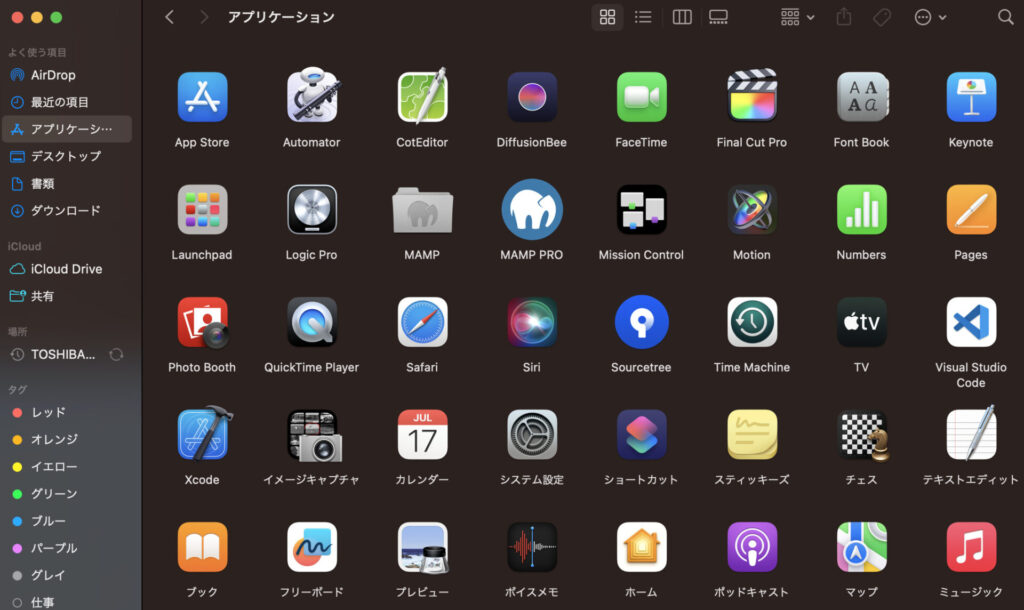Click the share button in toolbar
1024x610 pixels.
[844, 17]
